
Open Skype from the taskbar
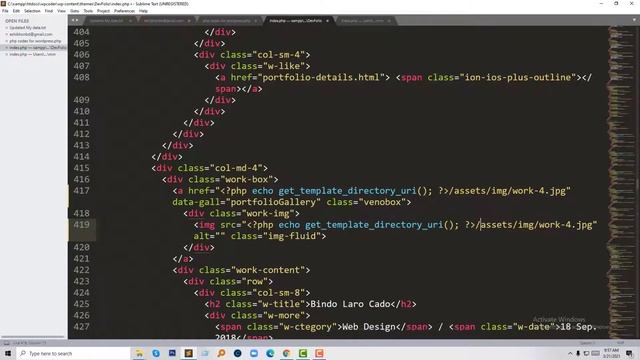click(x=156, y=353)
